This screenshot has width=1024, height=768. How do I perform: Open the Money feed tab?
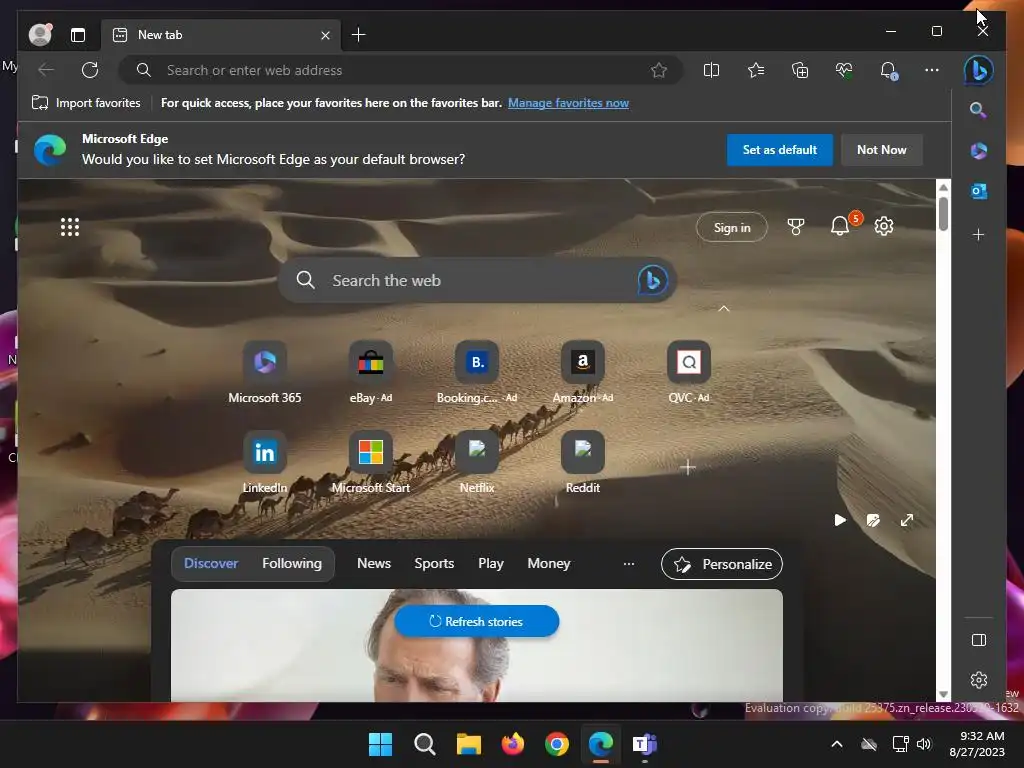click(549, 563)
